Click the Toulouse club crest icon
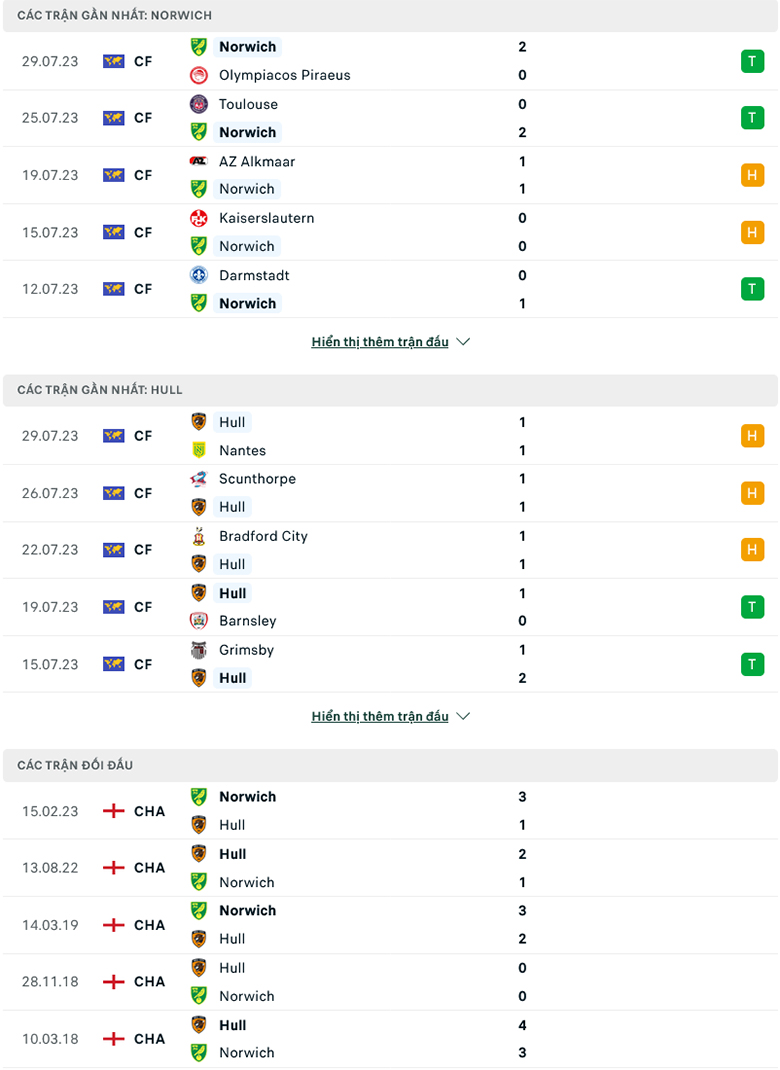Viewport: 780px width, 1070px height. (198, 104)
